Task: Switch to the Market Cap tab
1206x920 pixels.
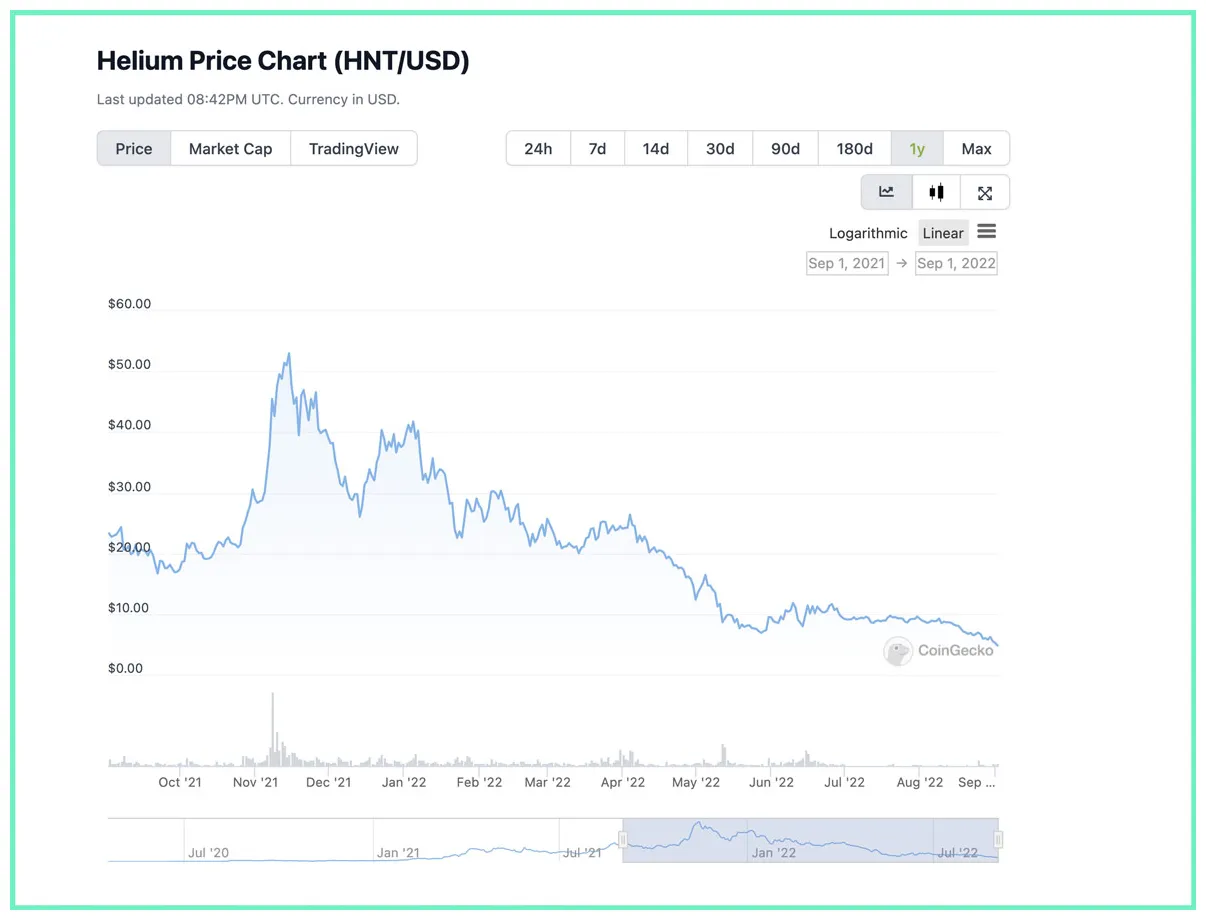Action: pyautogui.click(x=230, y=148)
